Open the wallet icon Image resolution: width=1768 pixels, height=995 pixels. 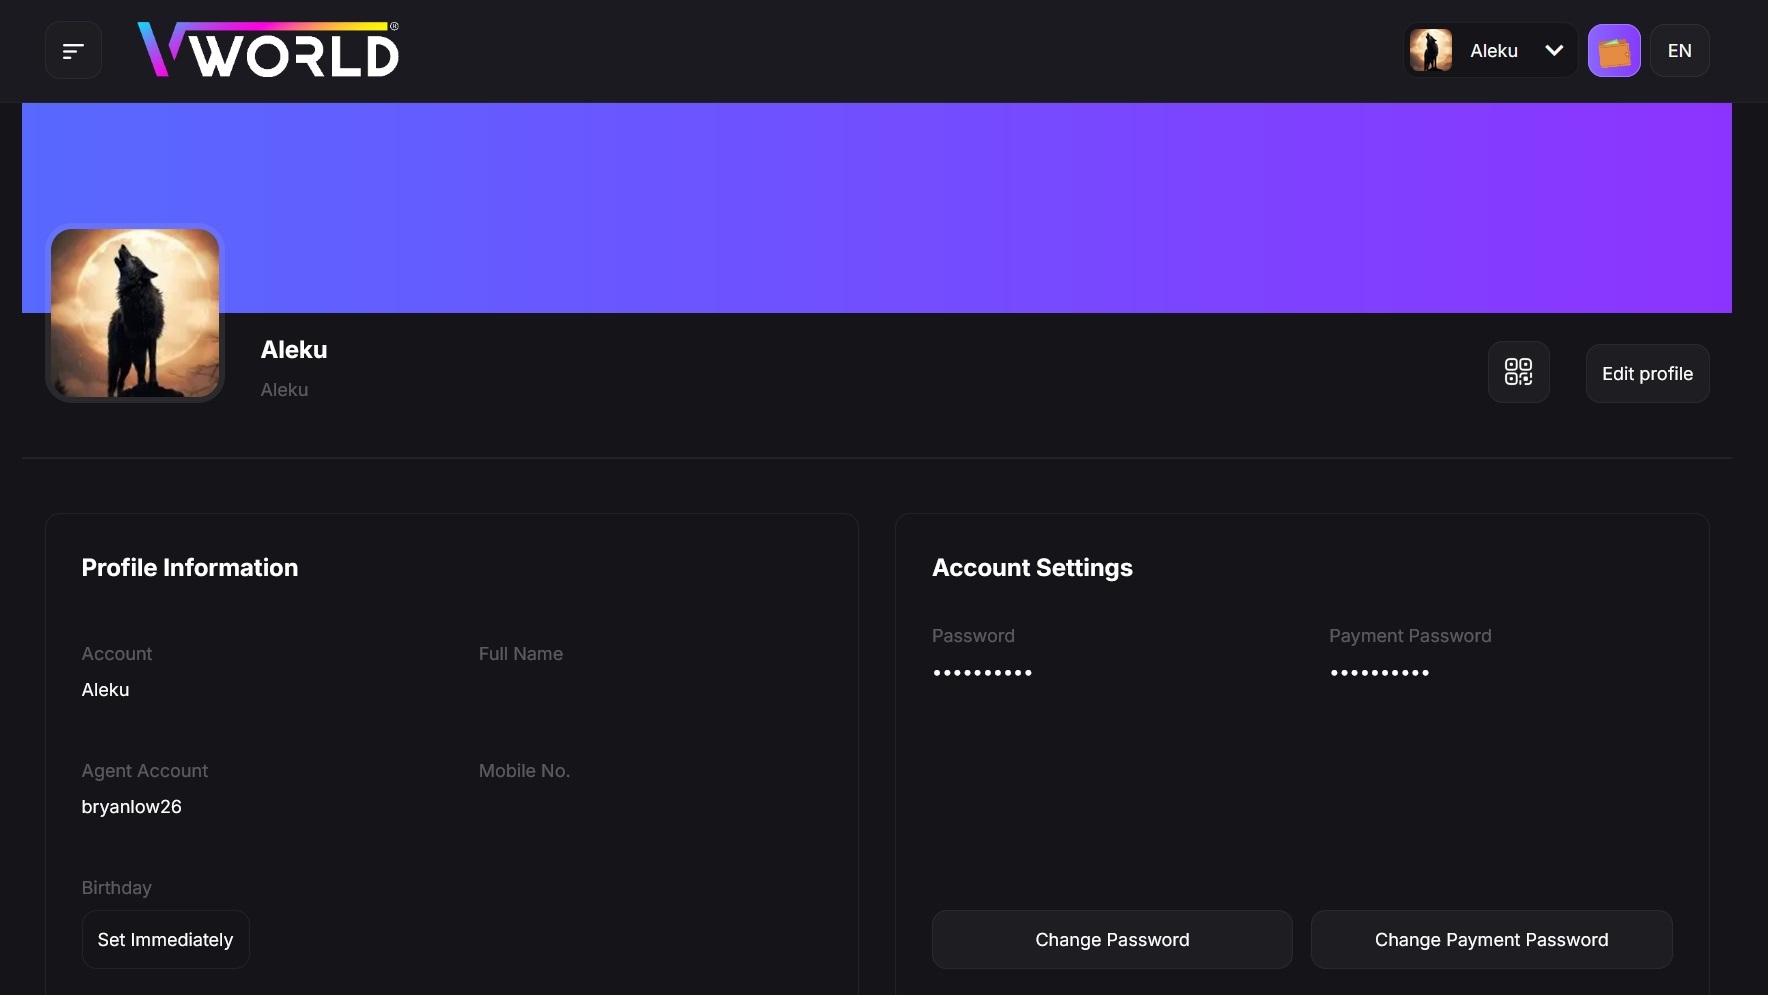[1614, 51]
